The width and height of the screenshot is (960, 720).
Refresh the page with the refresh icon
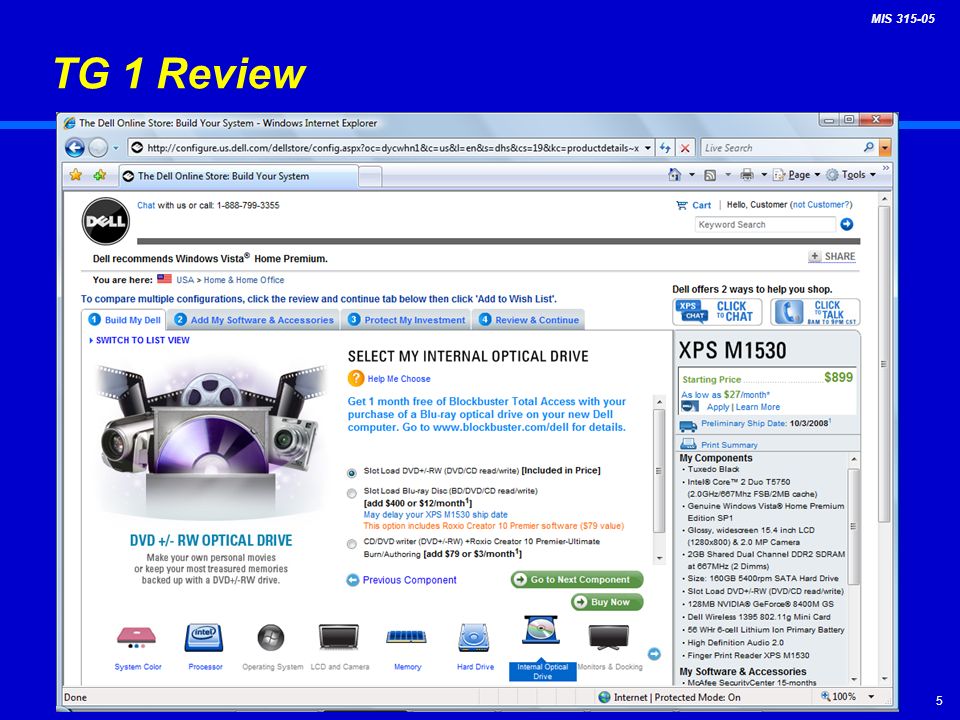coord(666,148)
